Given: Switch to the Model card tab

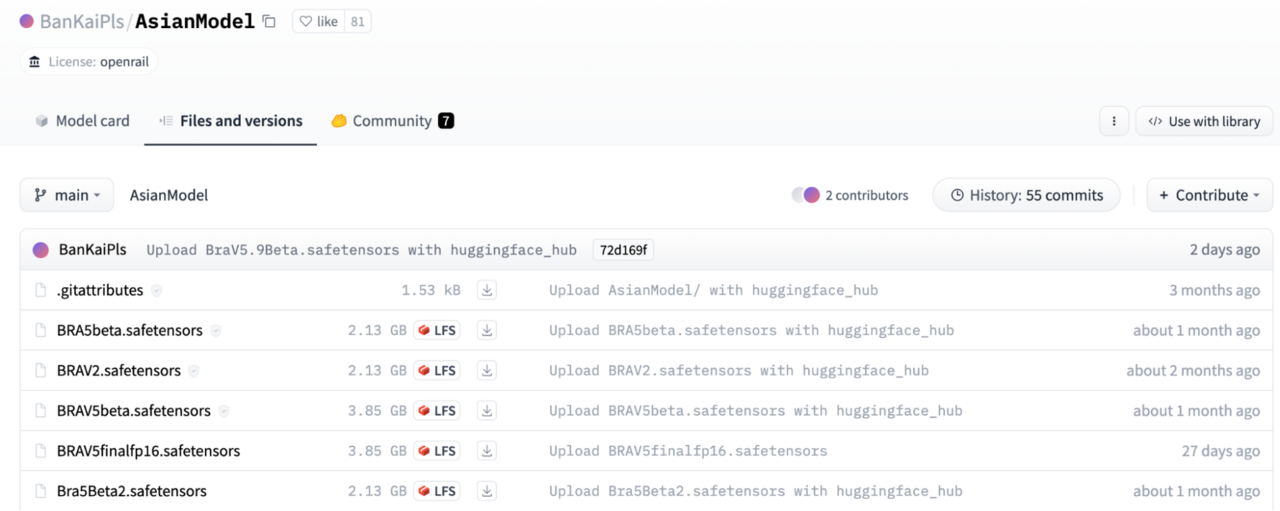Looking at the screenshot, I should click(x=82, y=121).
